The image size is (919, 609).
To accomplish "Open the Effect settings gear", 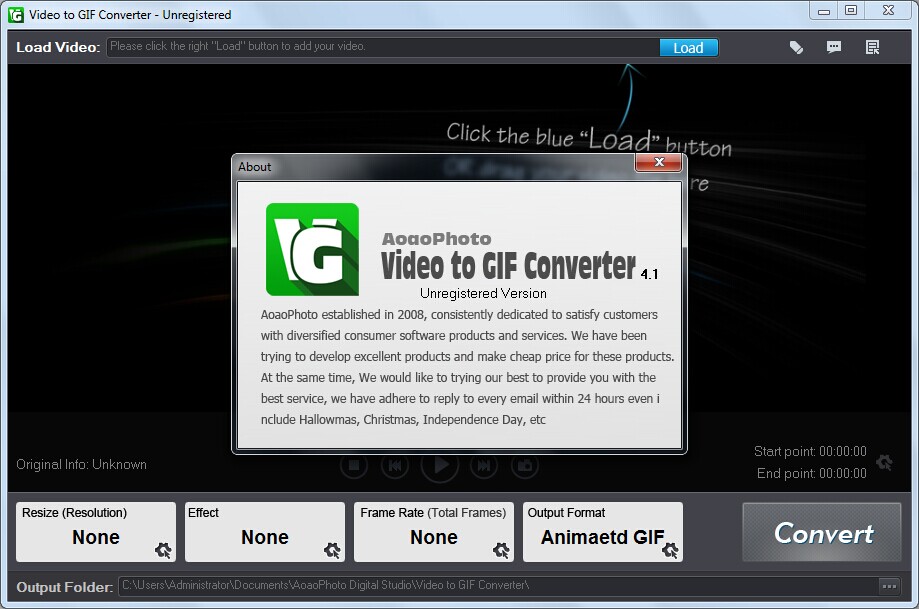I will click(x=332, y=550).
